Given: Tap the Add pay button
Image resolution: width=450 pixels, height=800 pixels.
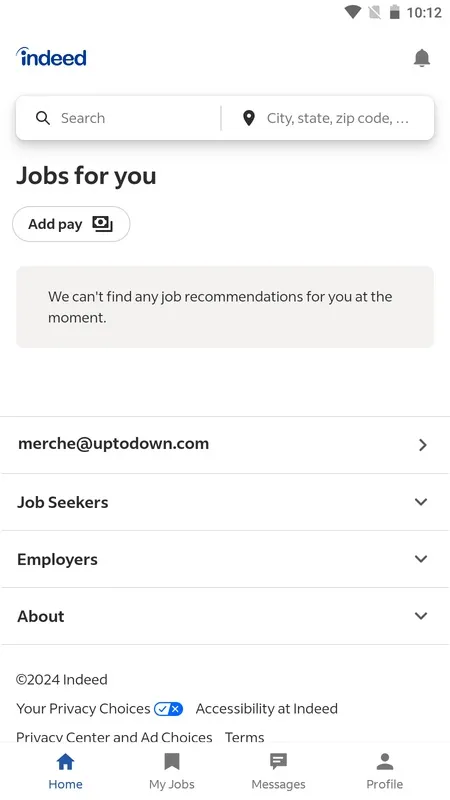Looking at the screenshot, I should coord(71,224).
